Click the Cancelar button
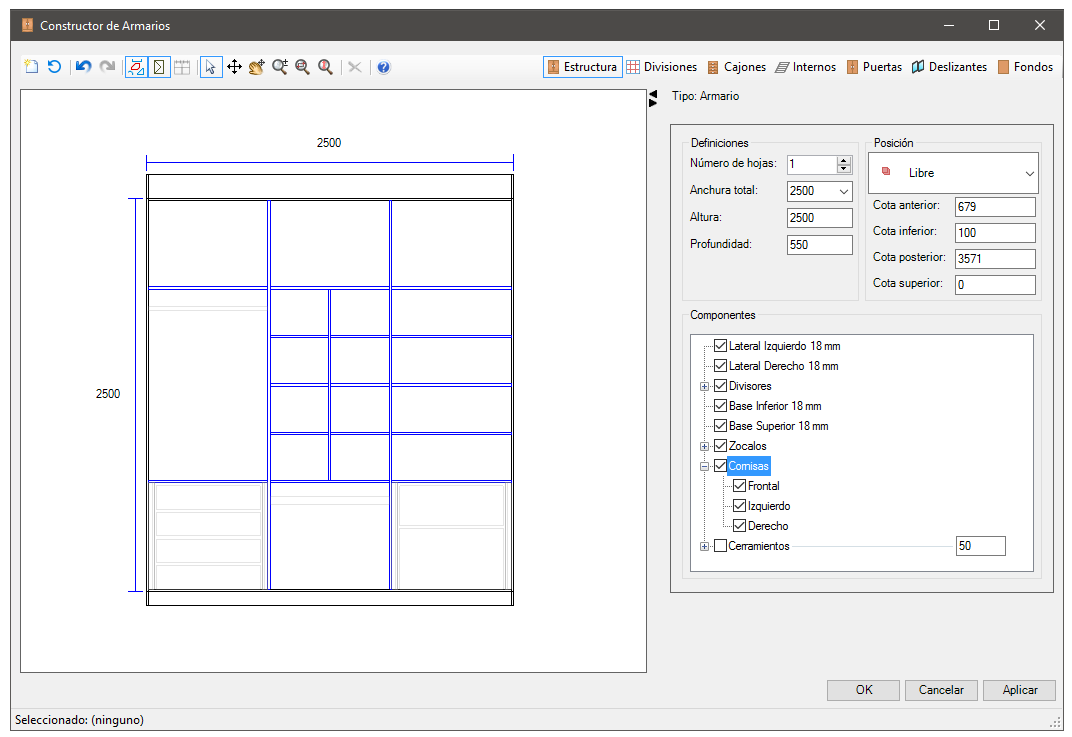1072x737 pixels. [941, 690]
